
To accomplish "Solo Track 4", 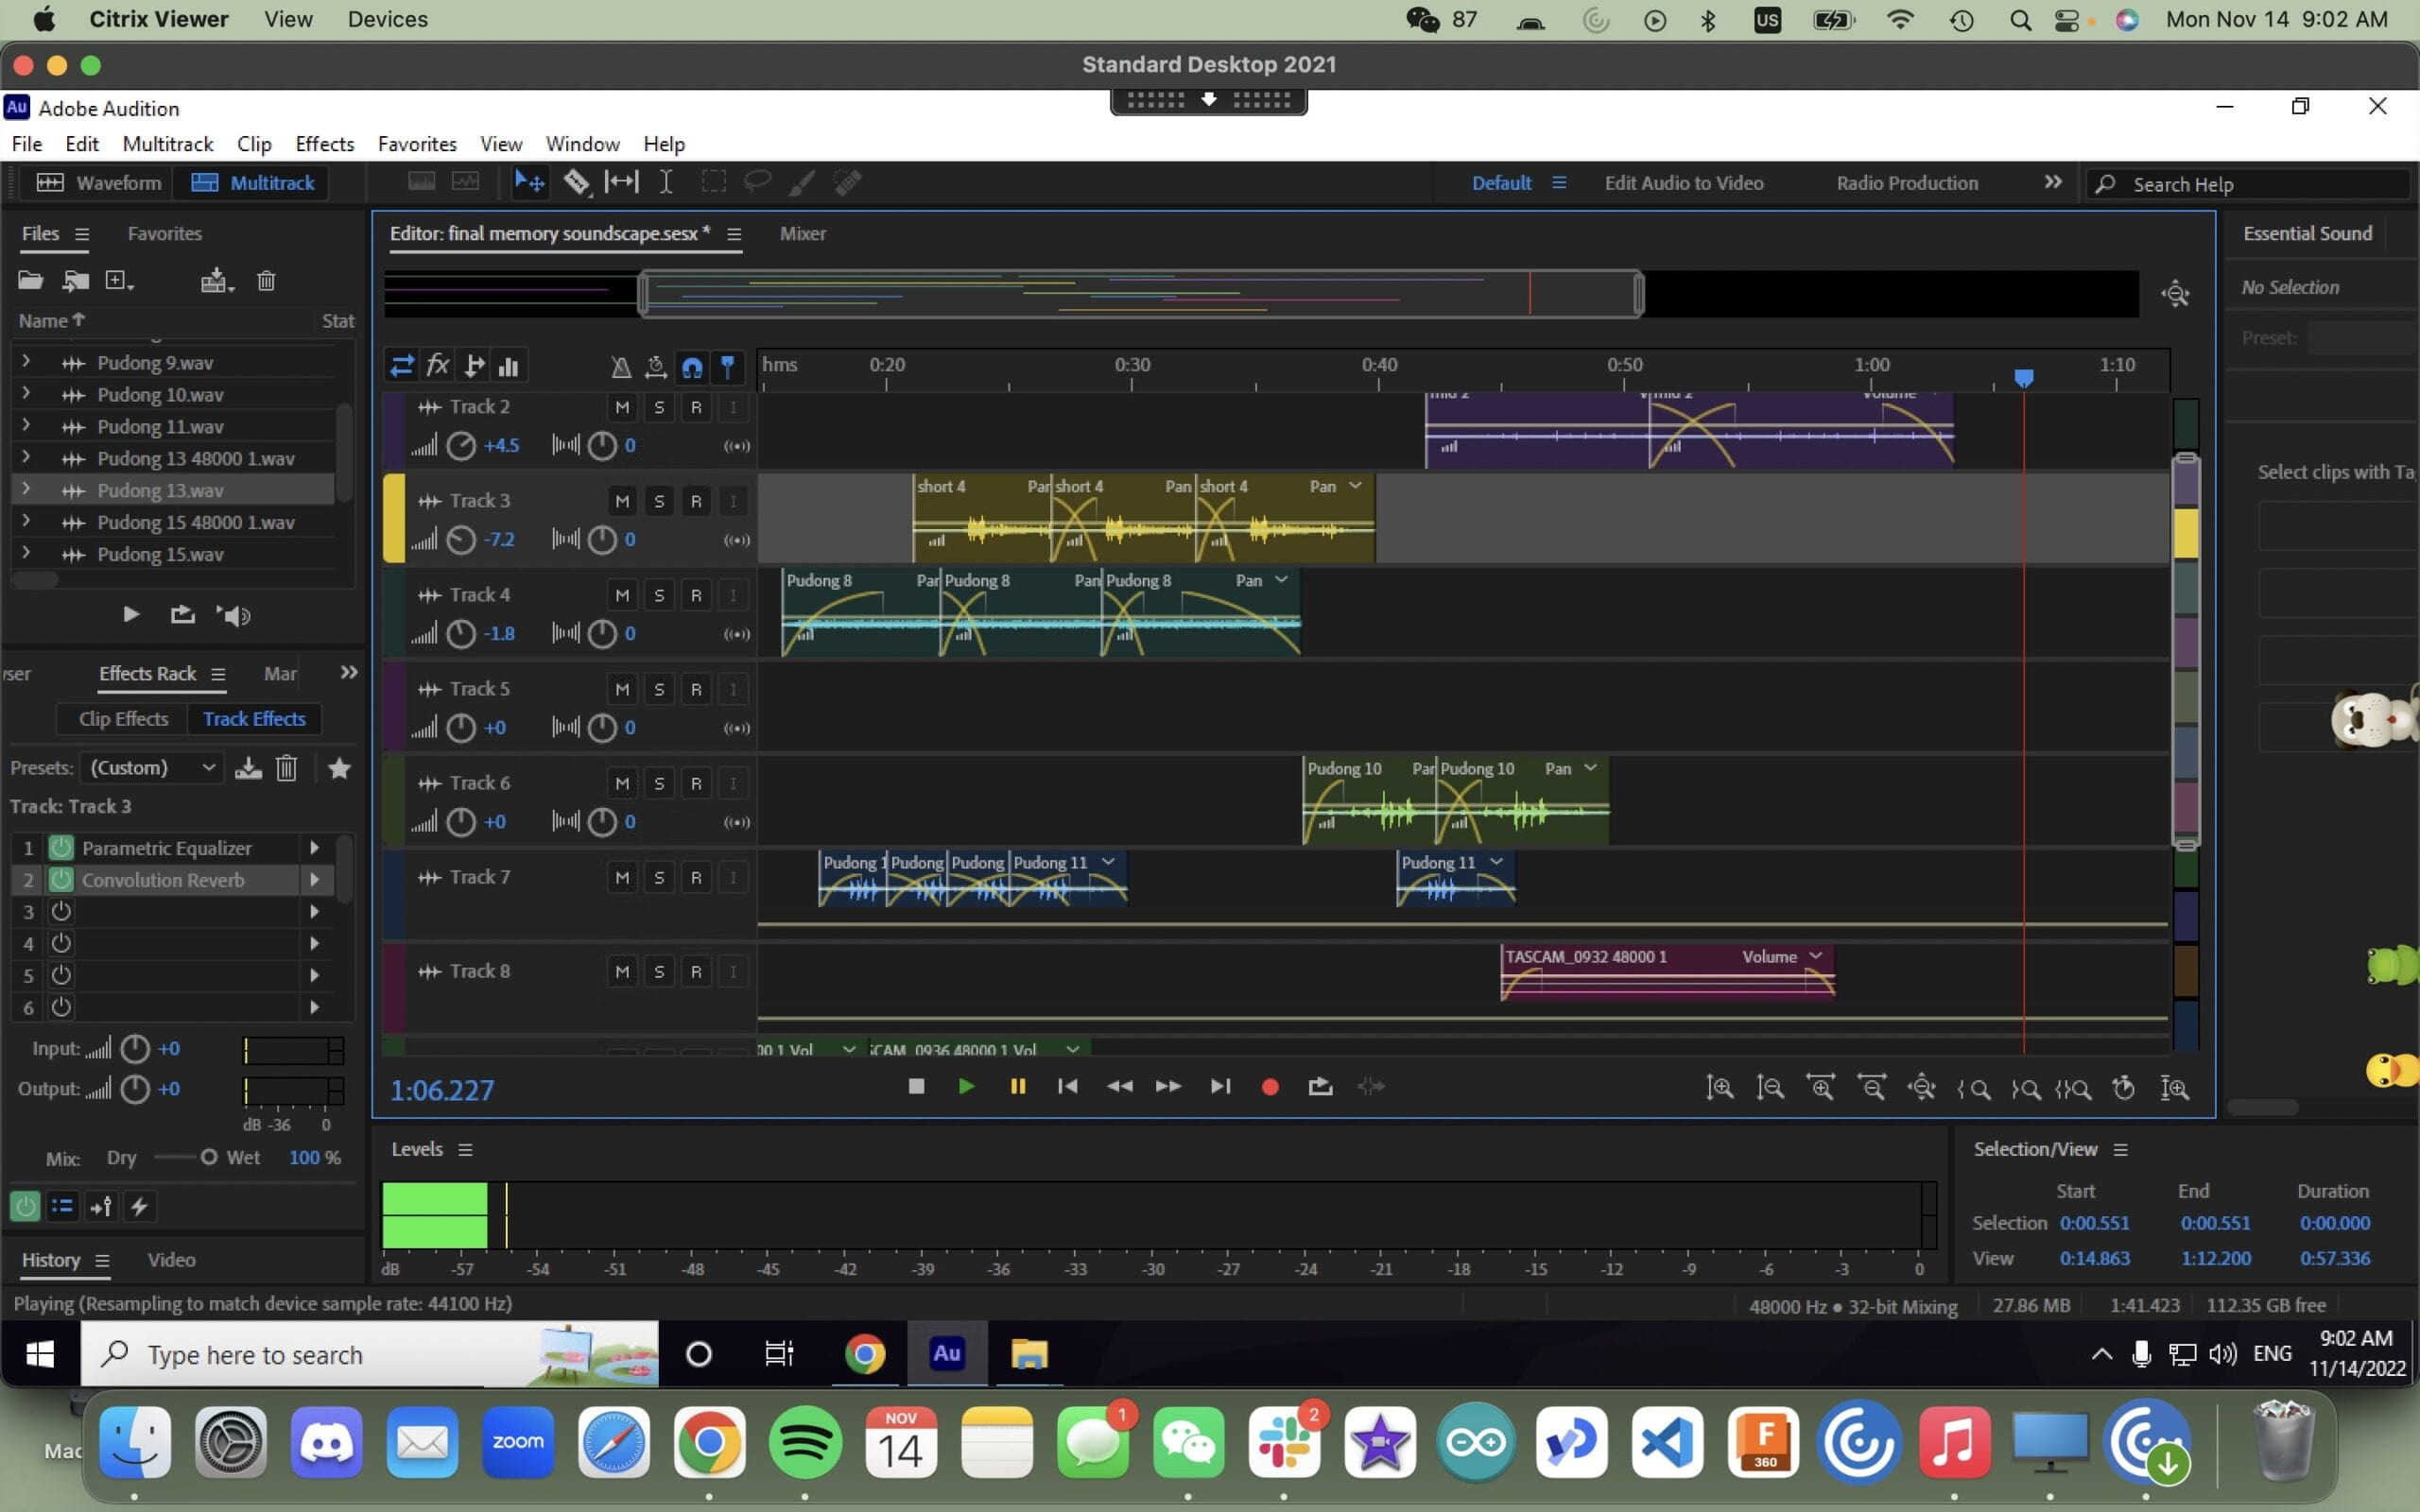I will [659, 595].
